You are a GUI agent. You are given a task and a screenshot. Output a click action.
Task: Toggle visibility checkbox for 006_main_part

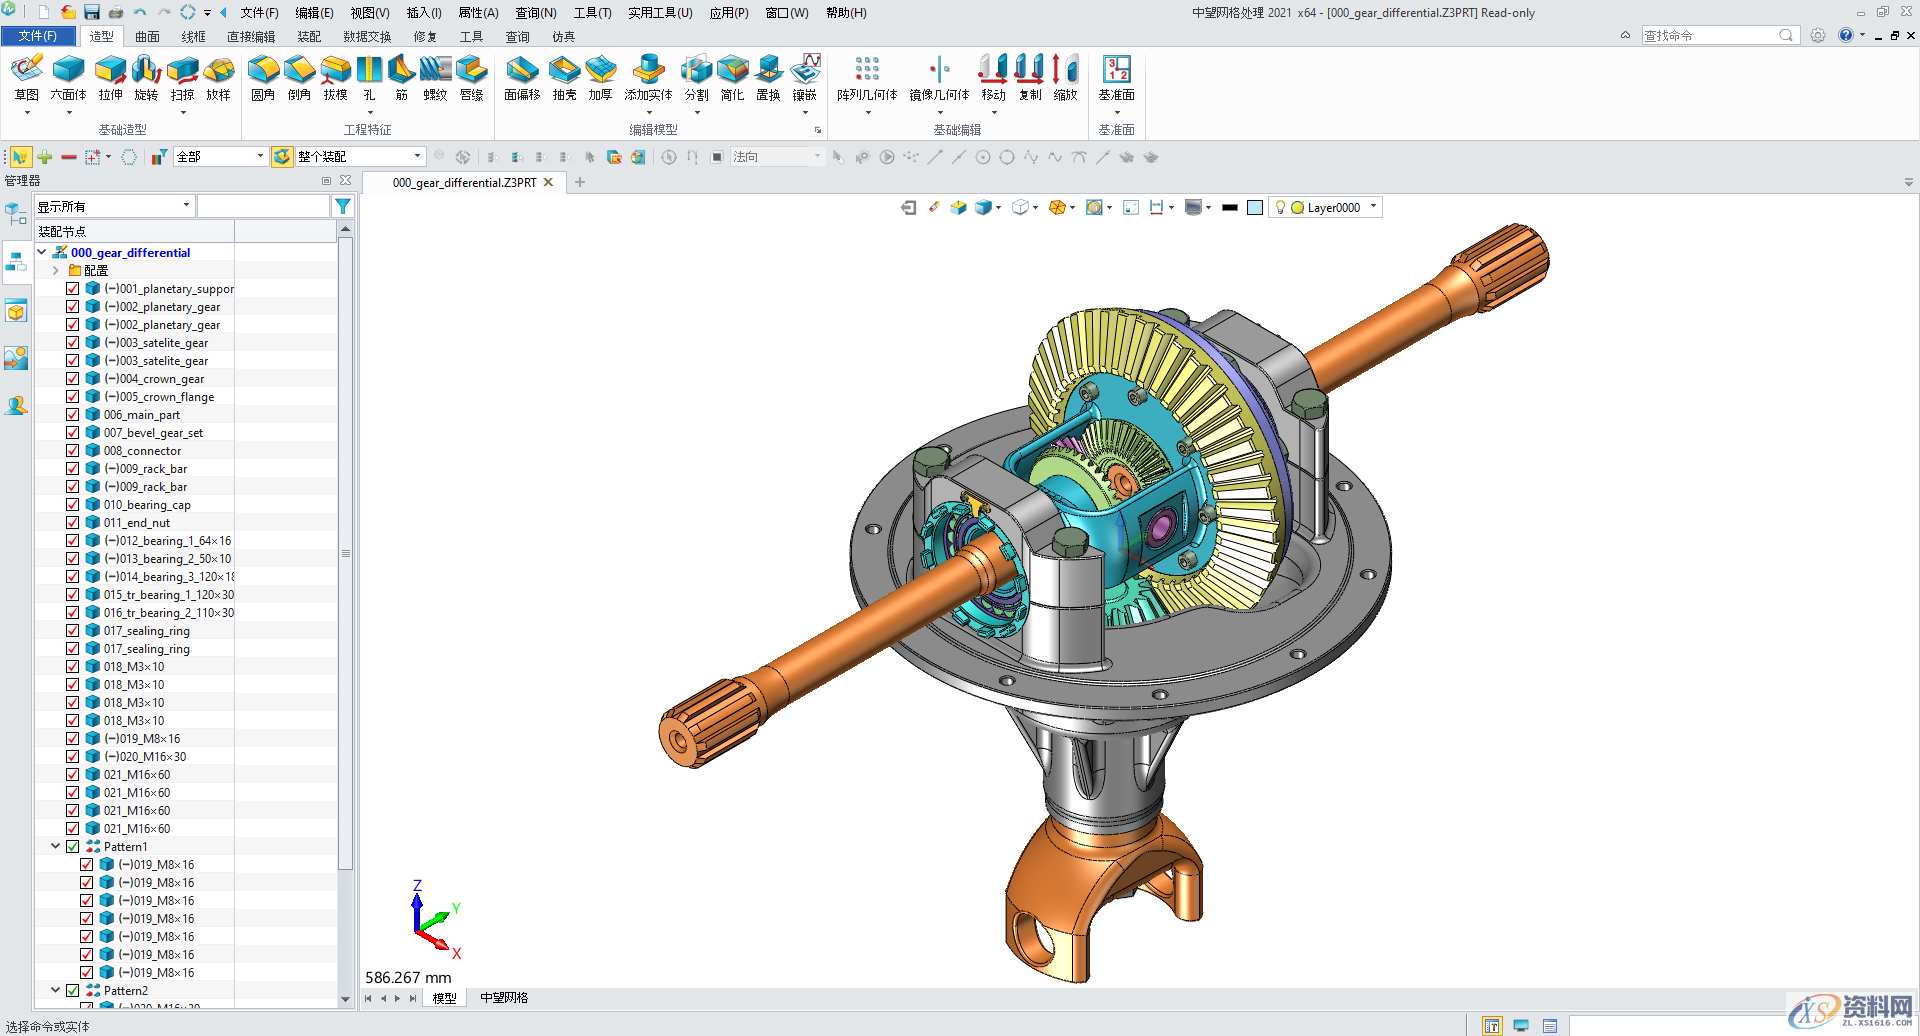pyautogui.click(x=73, y=415)
